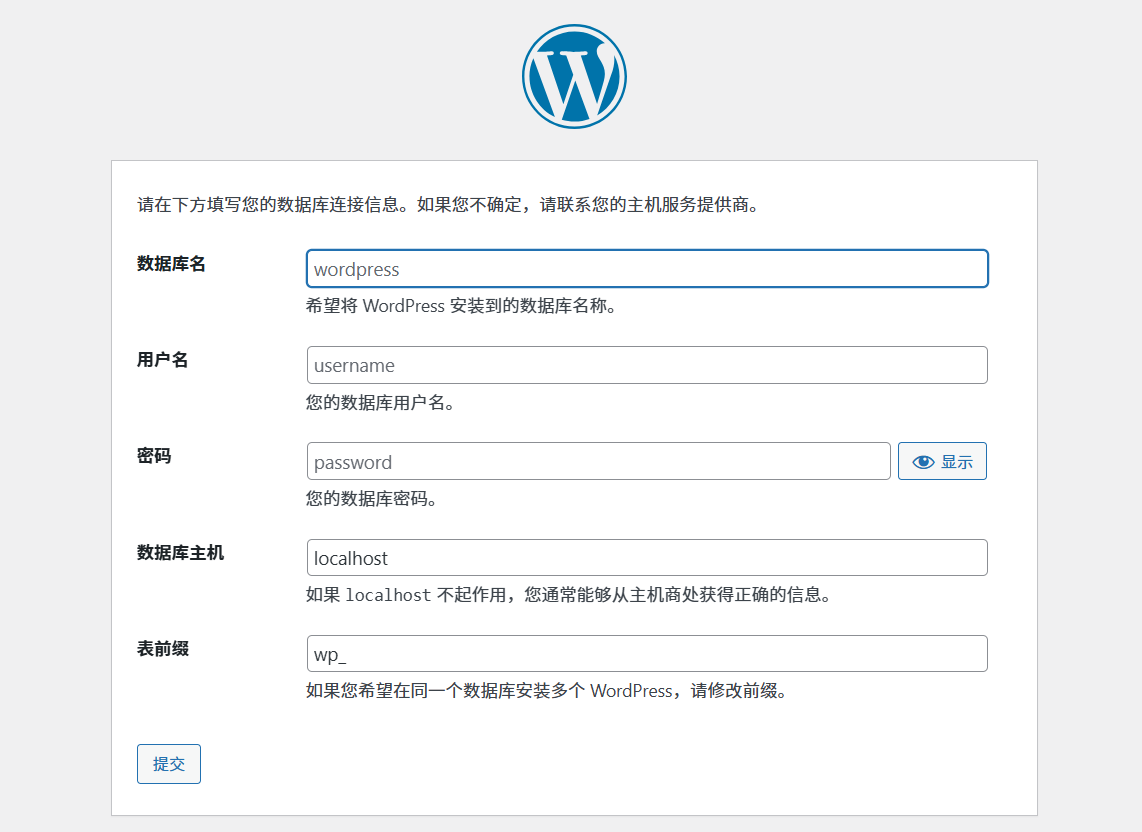Click the password input field

tap(598, 461)
